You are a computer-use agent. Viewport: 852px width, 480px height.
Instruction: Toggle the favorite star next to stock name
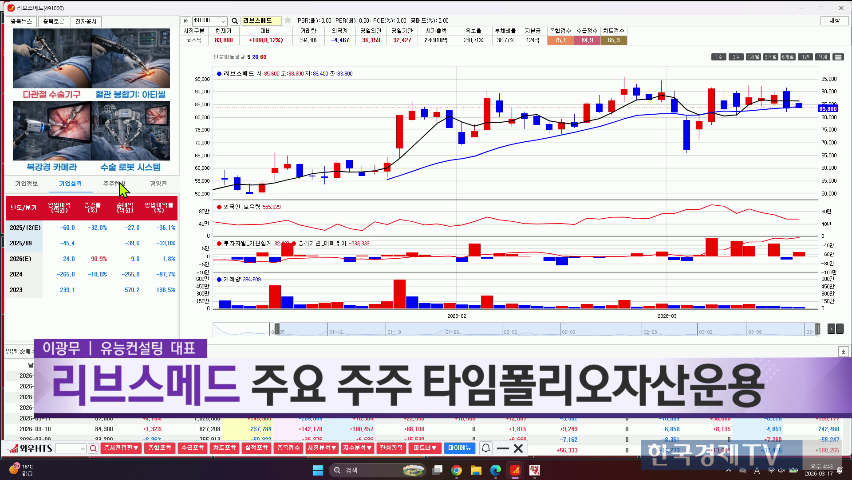[x=288, y=20]
